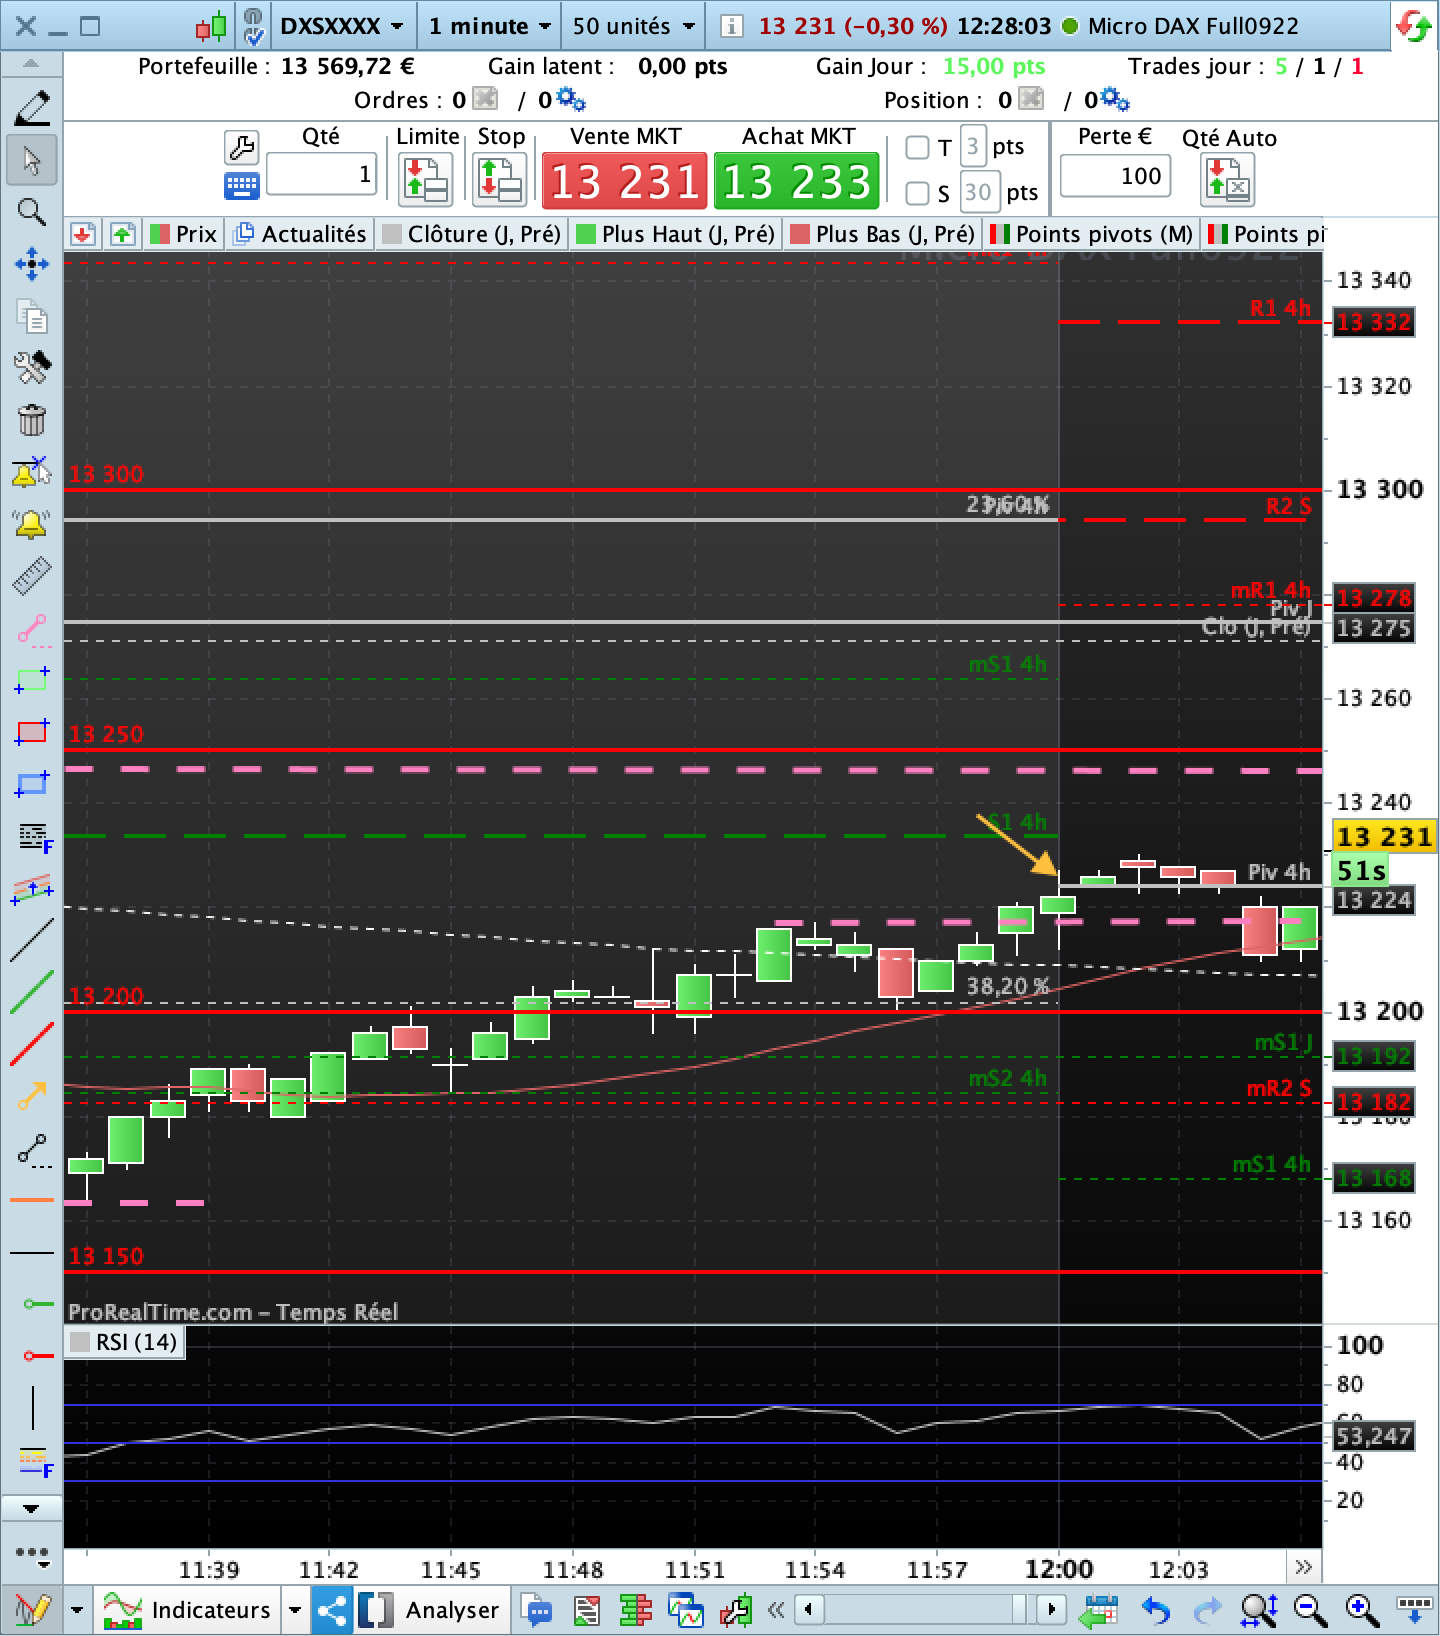Open the gear next to Position count
This screenshot has height=1636, width=1440.
tap(1115, 100)
